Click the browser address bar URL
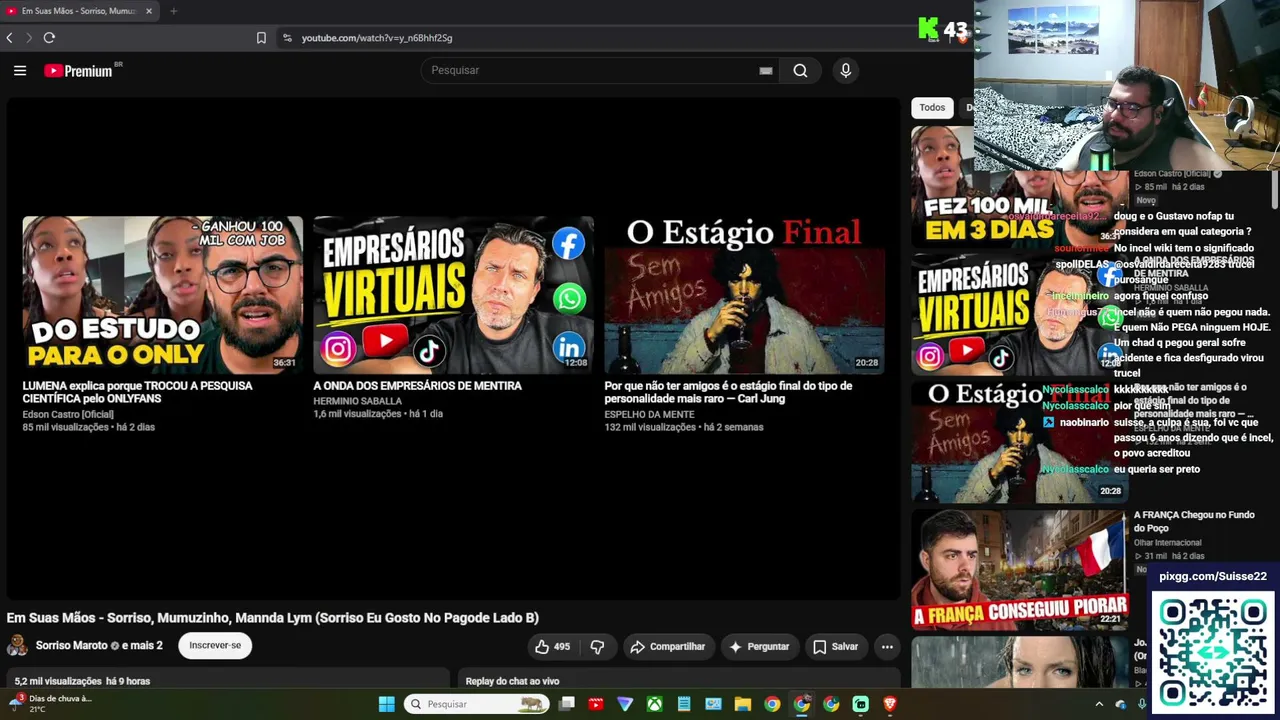Screen dimensions: 1280x720 click(x=377, y=38)
